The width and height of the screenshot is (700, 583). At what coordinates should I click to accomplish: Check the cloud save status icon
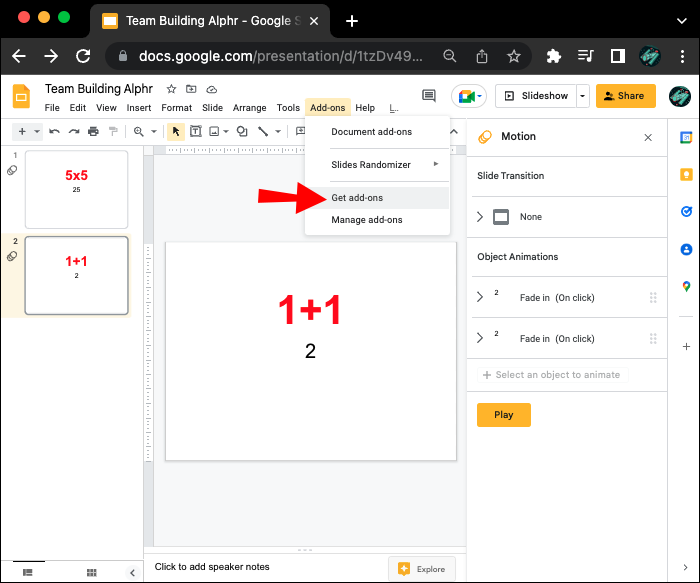[211, 89]
